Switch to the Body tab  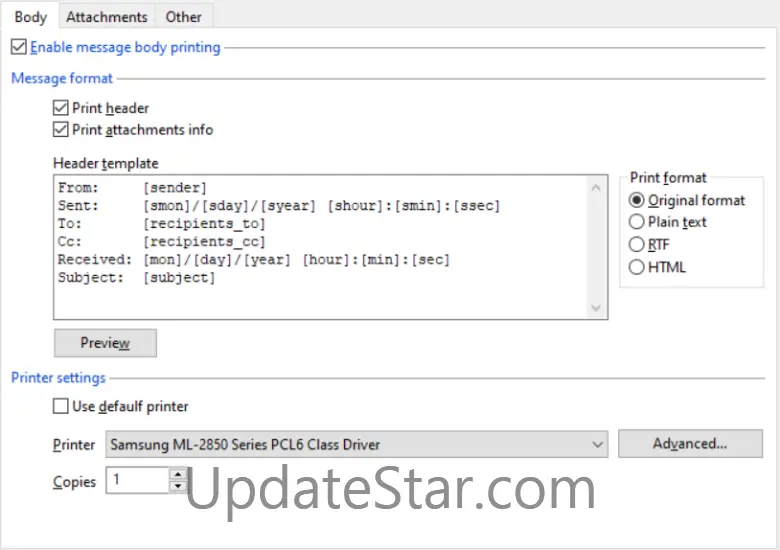click(x=30, y=17)
